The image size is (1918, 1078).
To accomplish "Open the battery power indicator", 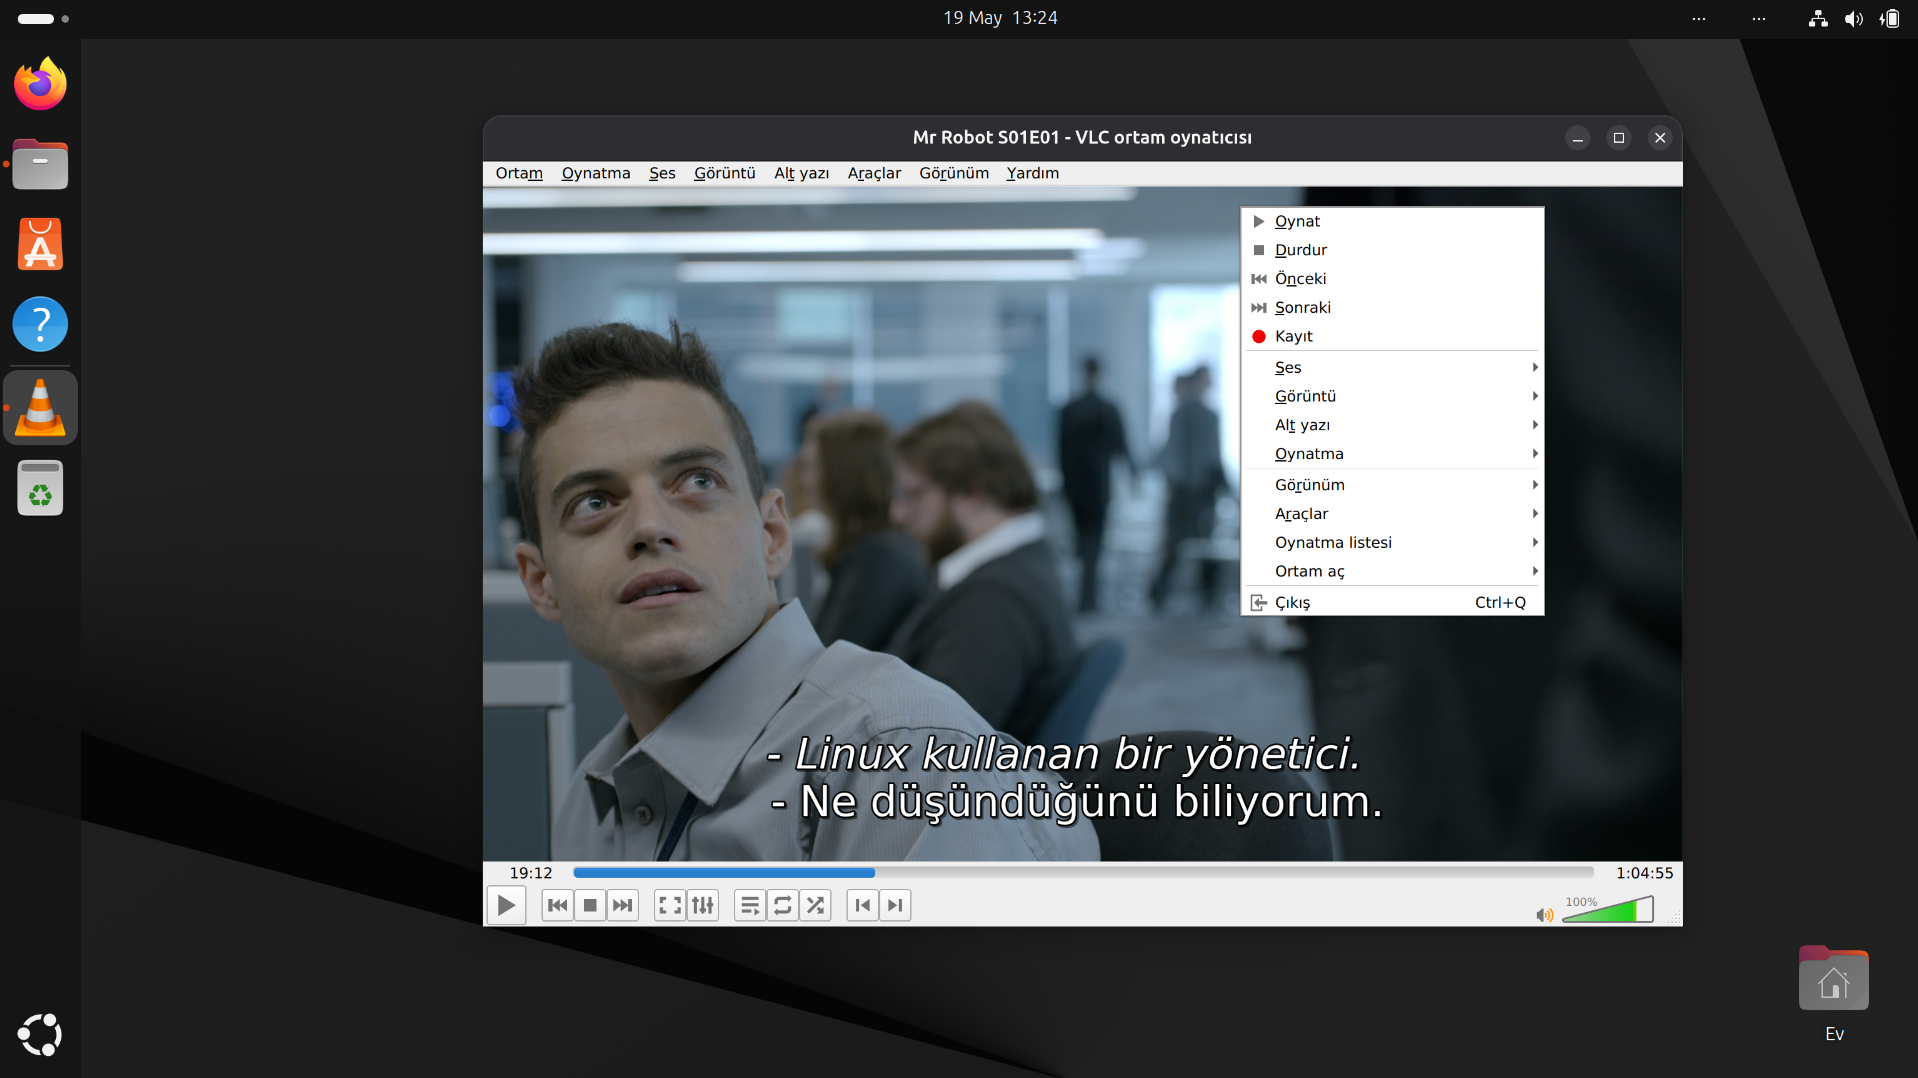I will (x=1889, y=19).
